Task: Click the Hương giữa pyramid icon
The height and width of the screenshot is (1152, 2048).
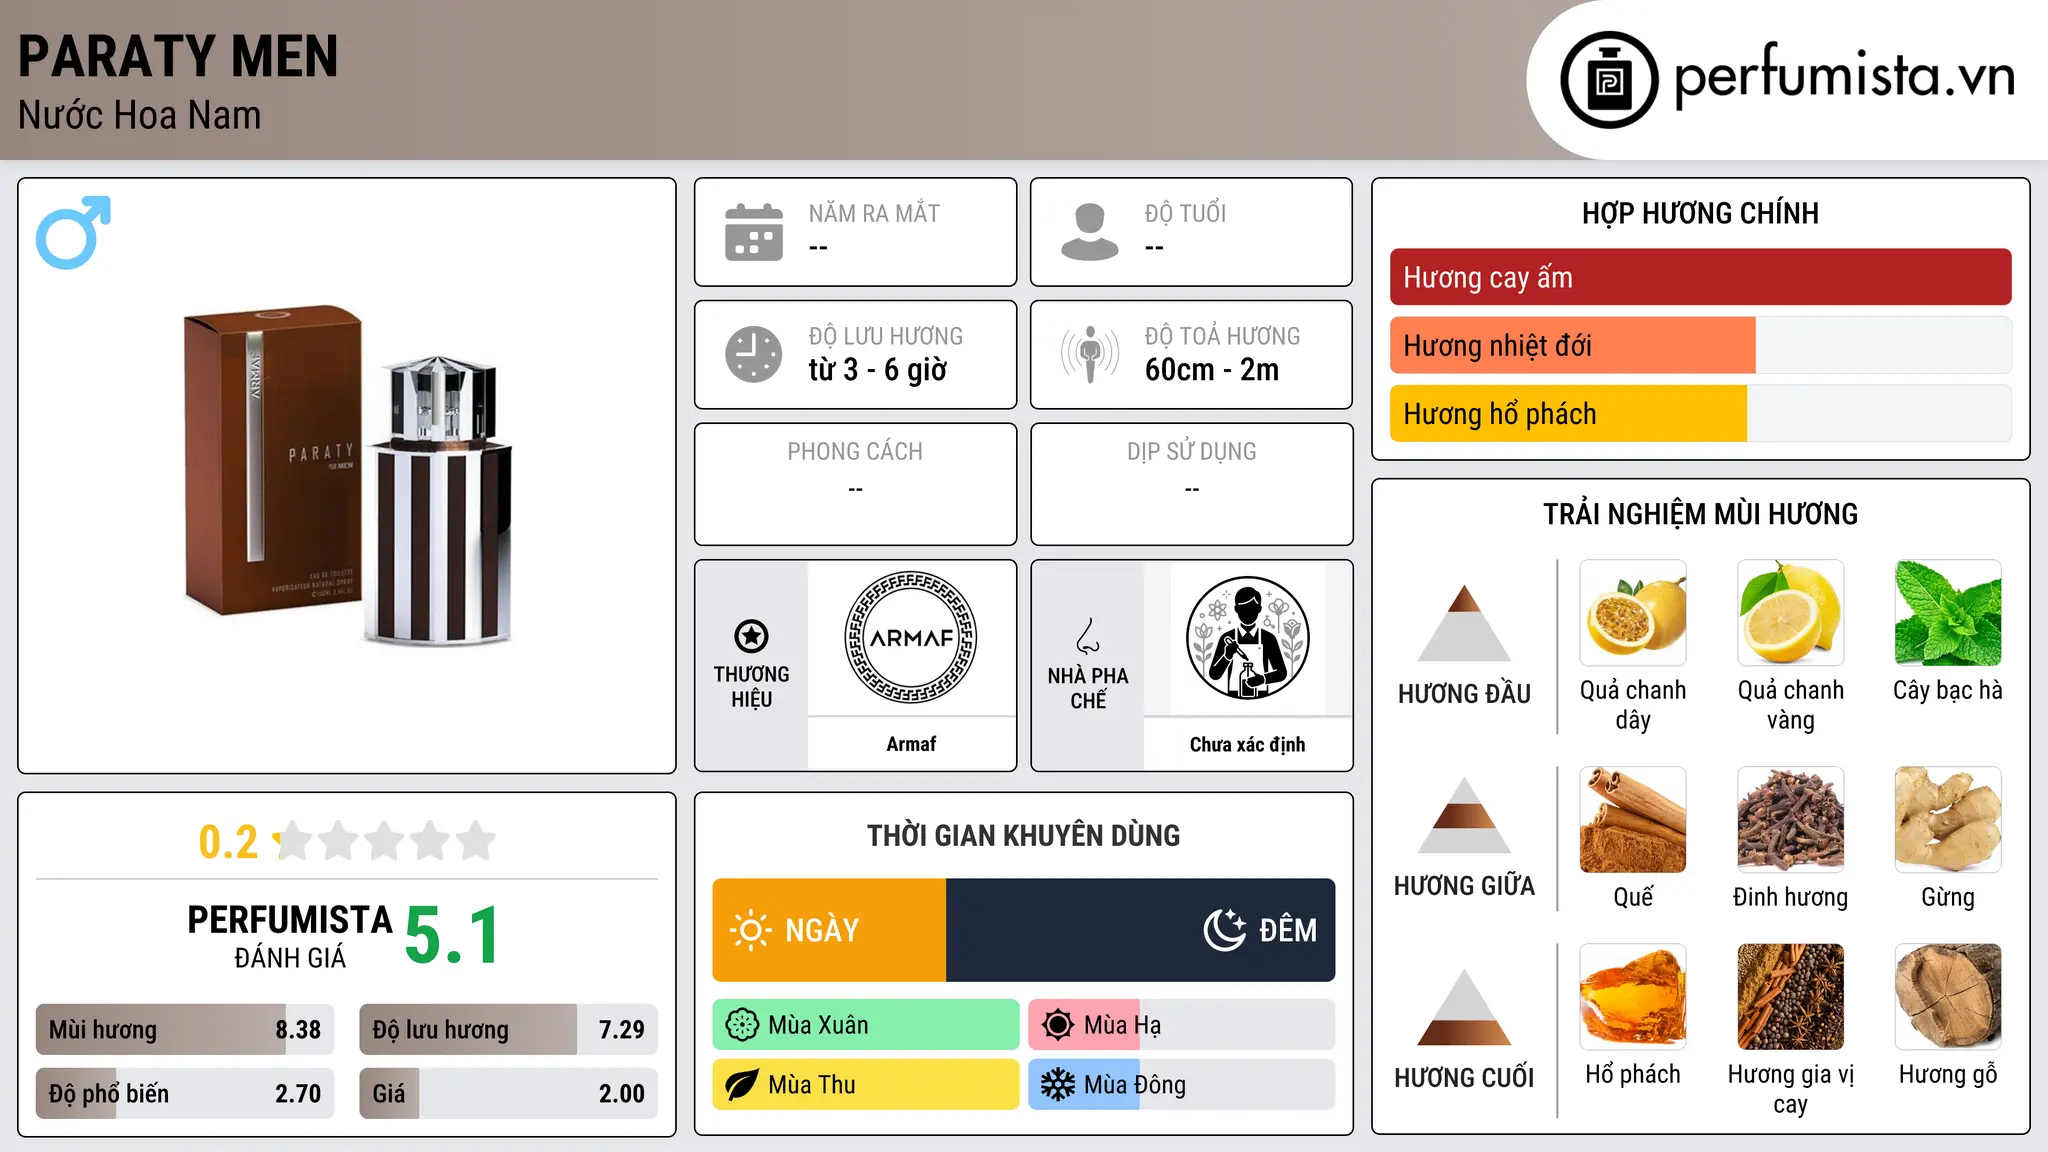Action: [x=1464, y=815]
